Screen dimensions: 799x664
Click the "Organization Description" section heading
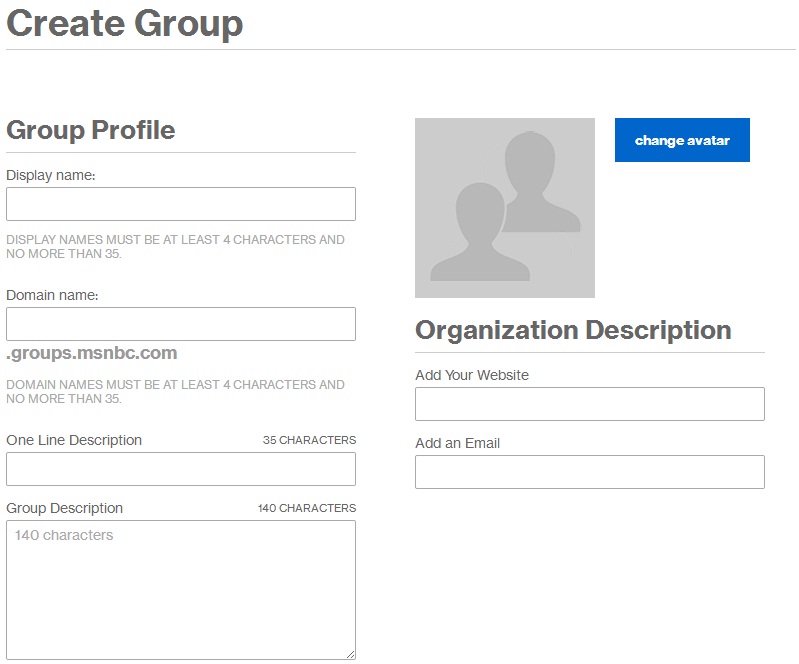tap(573, 330)
